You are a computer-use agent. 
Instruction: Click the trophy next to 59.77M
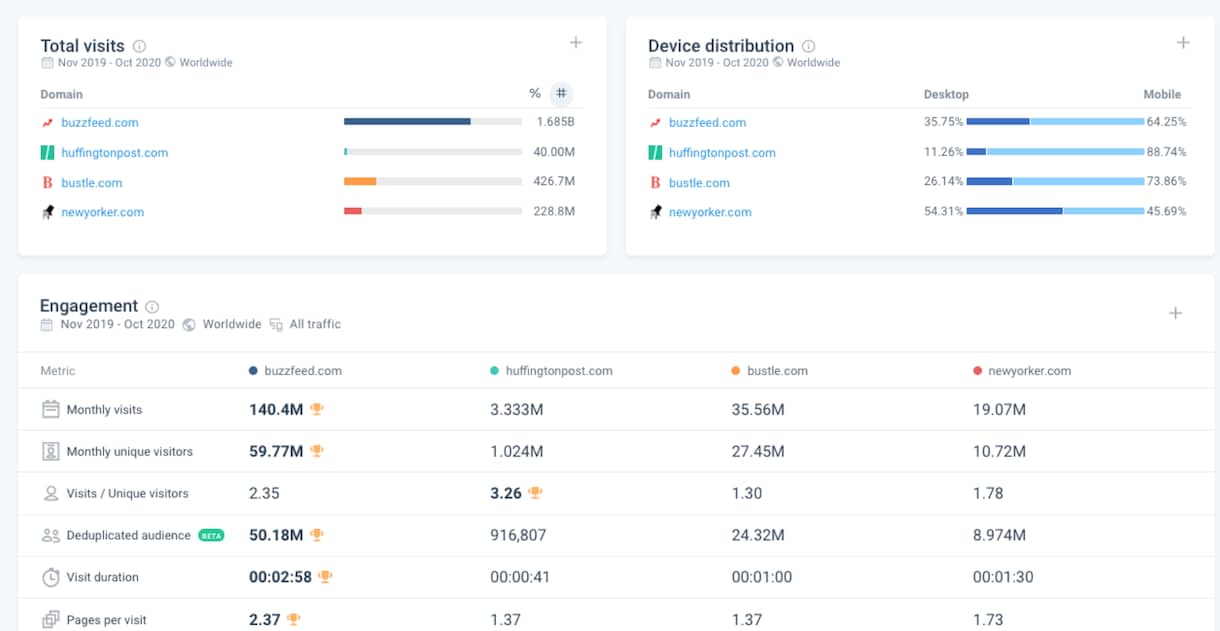click(x=316, y=451)
